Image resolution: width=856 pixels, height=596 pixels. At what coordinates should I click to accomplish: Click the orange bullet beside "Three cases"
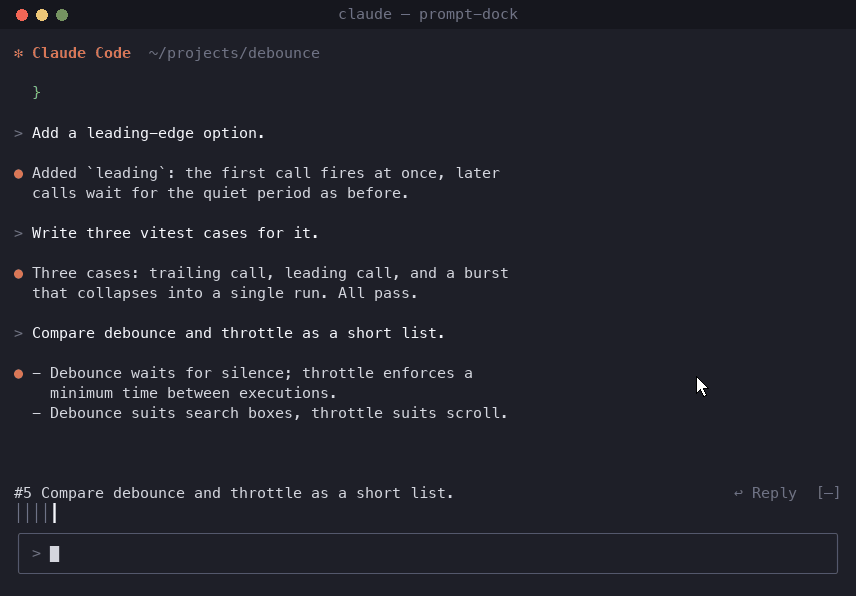pyautogui.click(x=19, y=274)
